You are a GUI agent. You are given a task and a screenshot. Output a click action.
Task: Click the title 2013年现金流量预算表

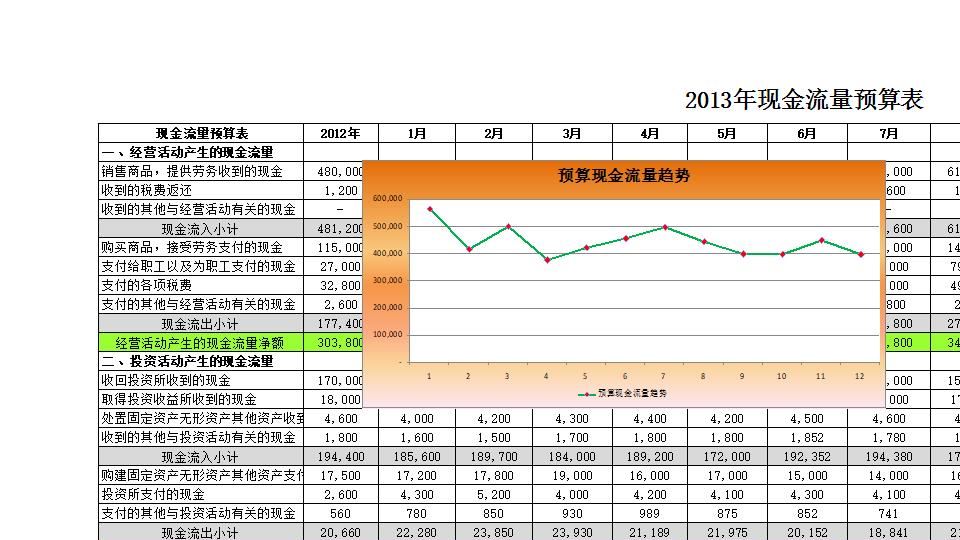(803, 100)
